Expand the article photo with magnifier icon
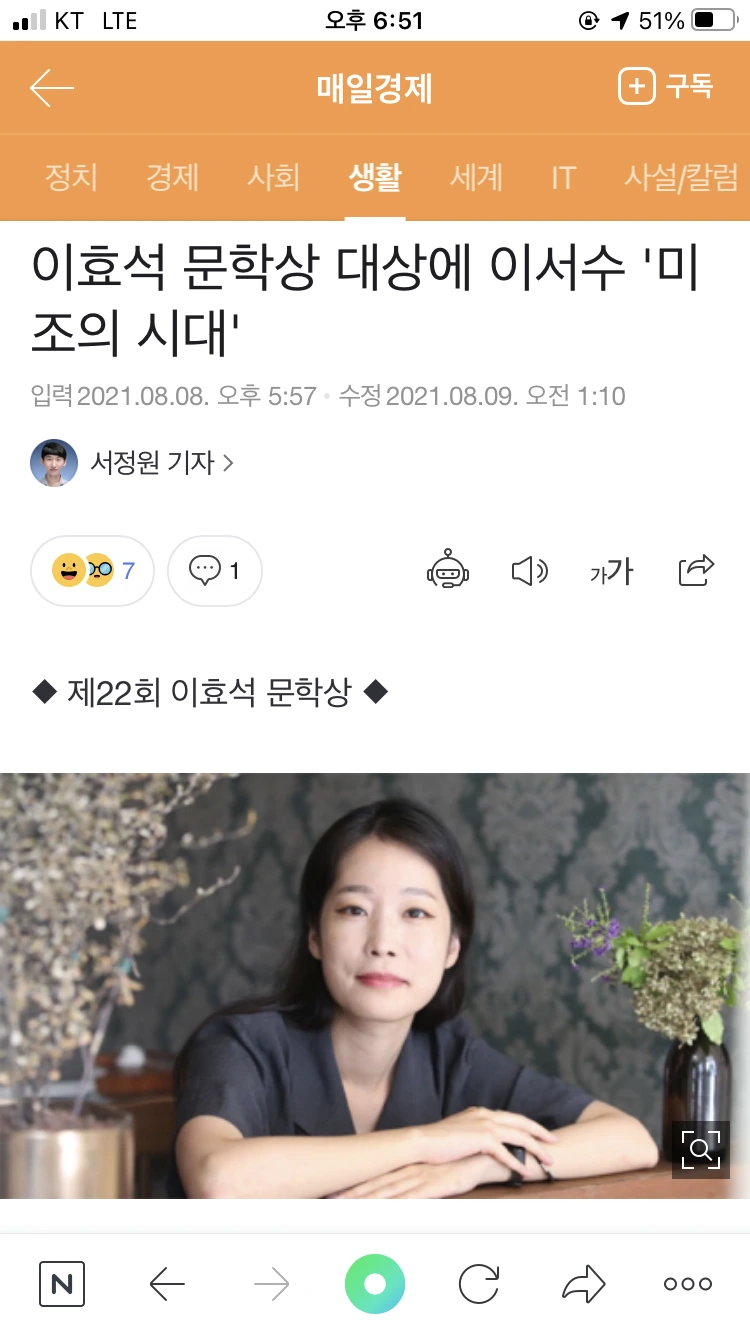 pyautogui.click(x=700, y=1149)
